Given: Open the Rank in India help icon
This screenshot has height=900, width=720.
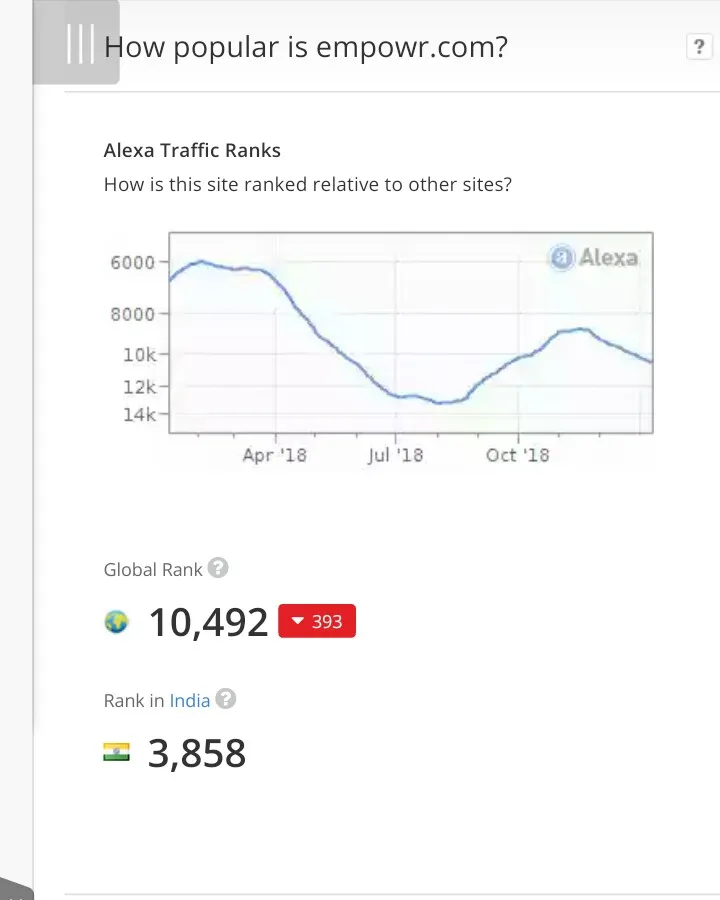Looking at the screenshot, I should pos(226,699).
